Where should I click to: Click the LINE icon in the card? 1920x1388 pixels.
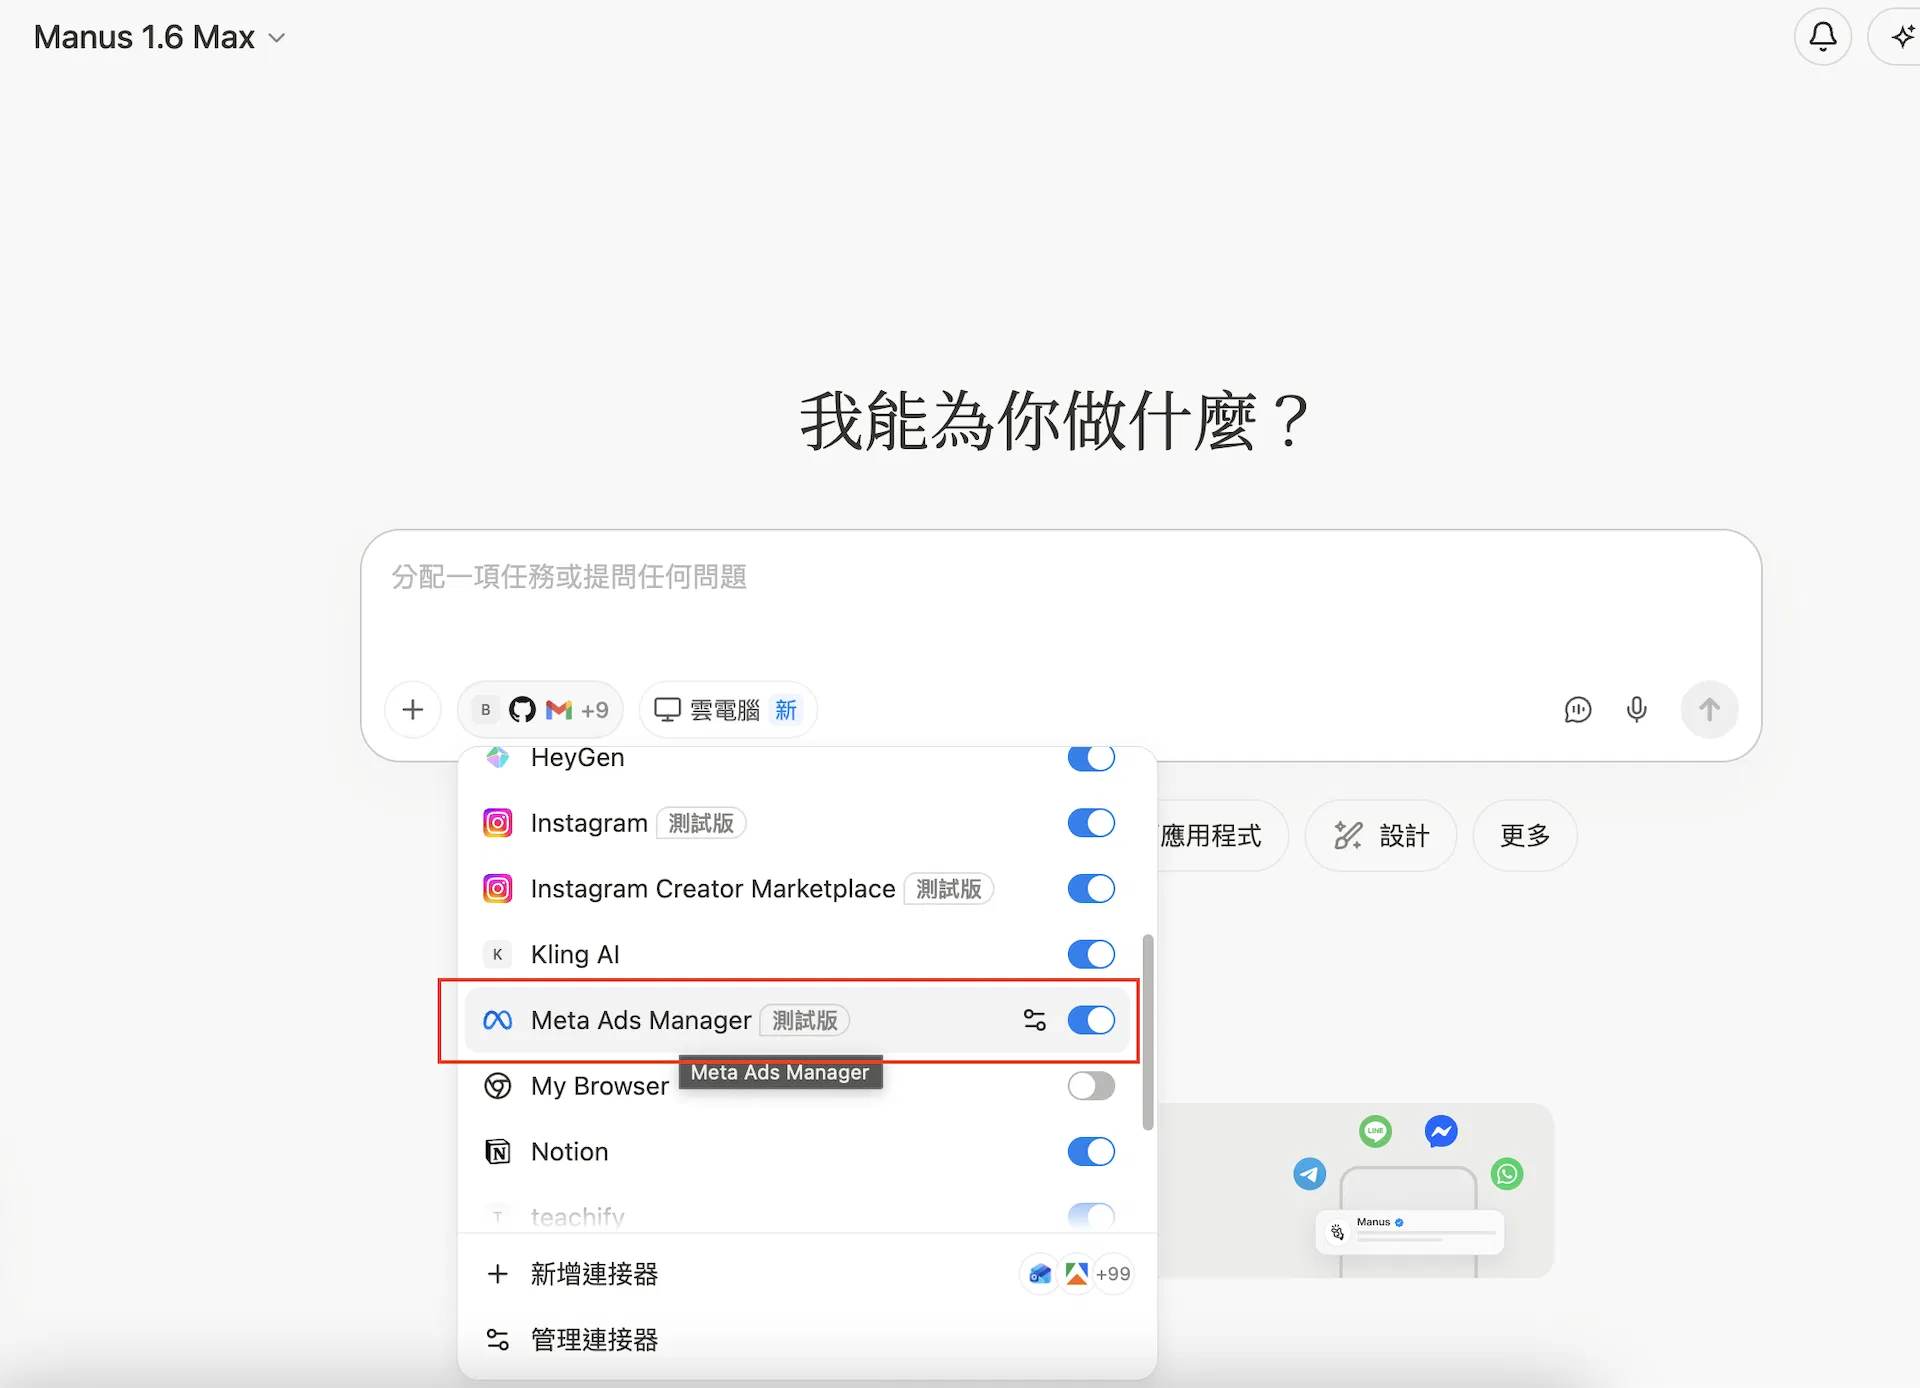1376,1131
